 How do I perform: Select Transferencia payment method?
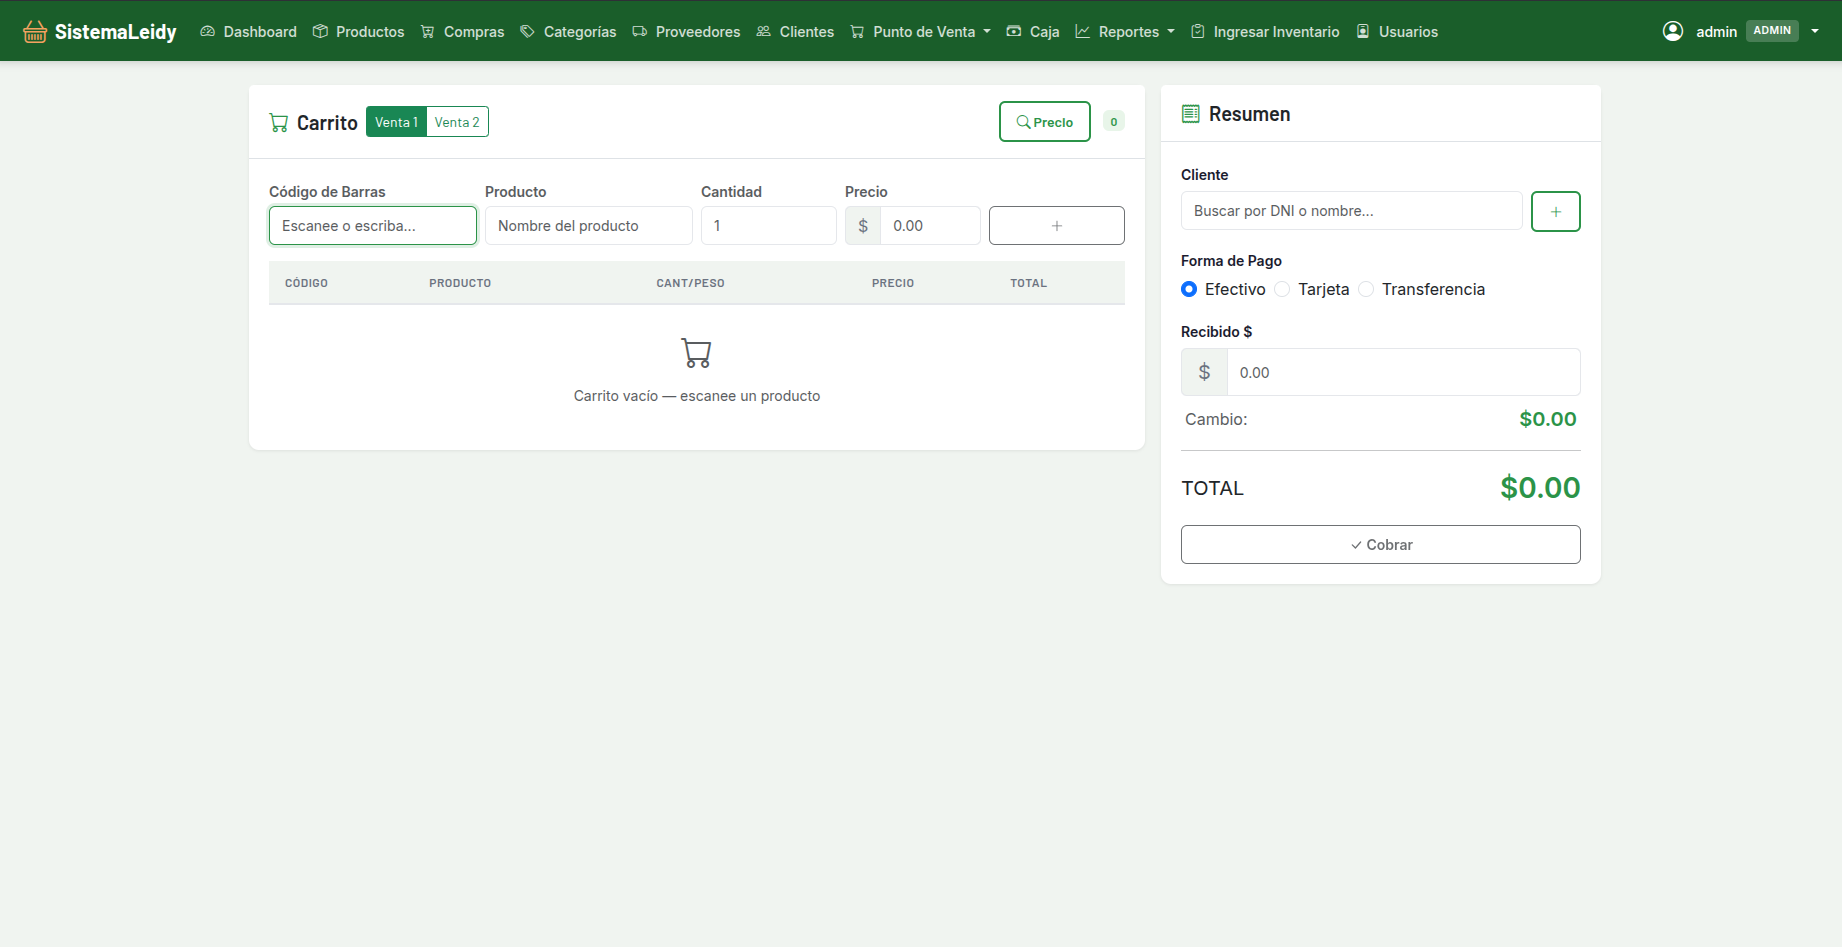point(1366,289)
